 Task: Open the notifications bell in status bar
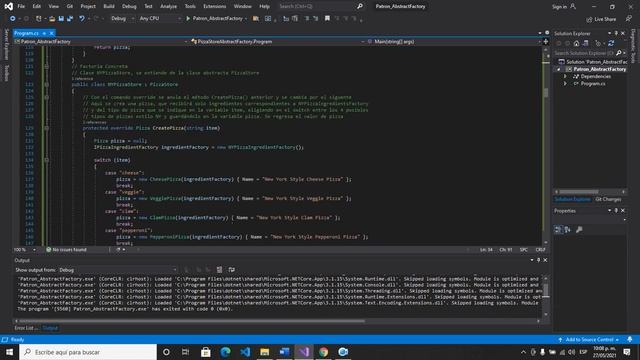point(630,340)
